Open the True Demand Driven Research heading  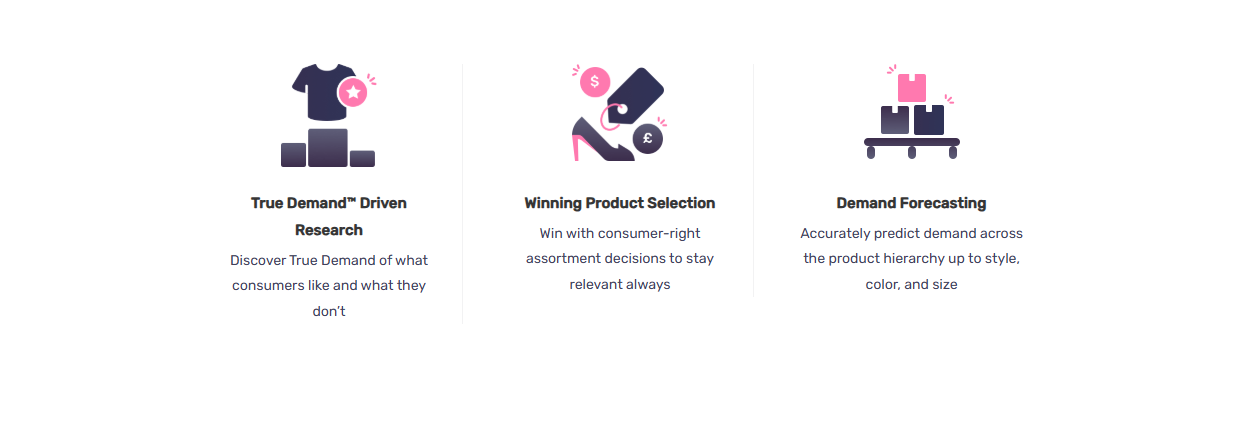(329, 216)
